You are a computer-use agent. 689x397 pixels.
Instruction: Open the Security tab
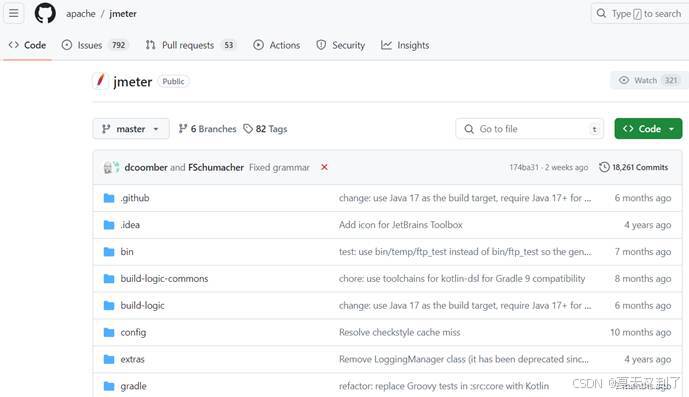coord(341,45)
